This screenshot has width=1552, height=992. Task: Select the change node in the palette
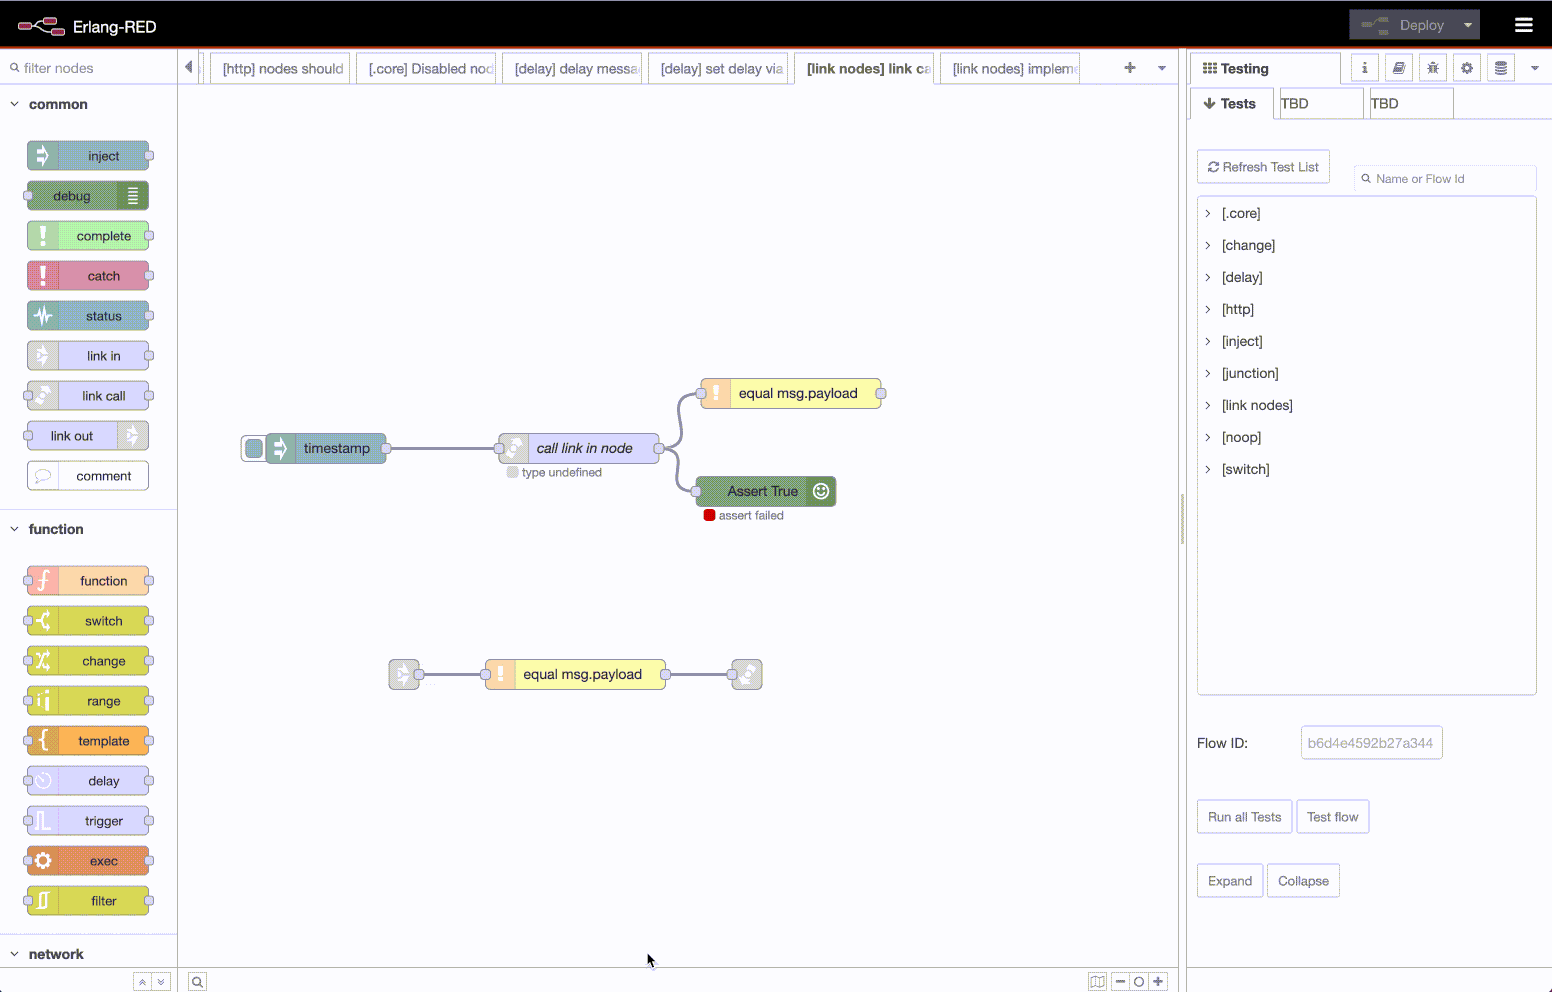[88, 661]
